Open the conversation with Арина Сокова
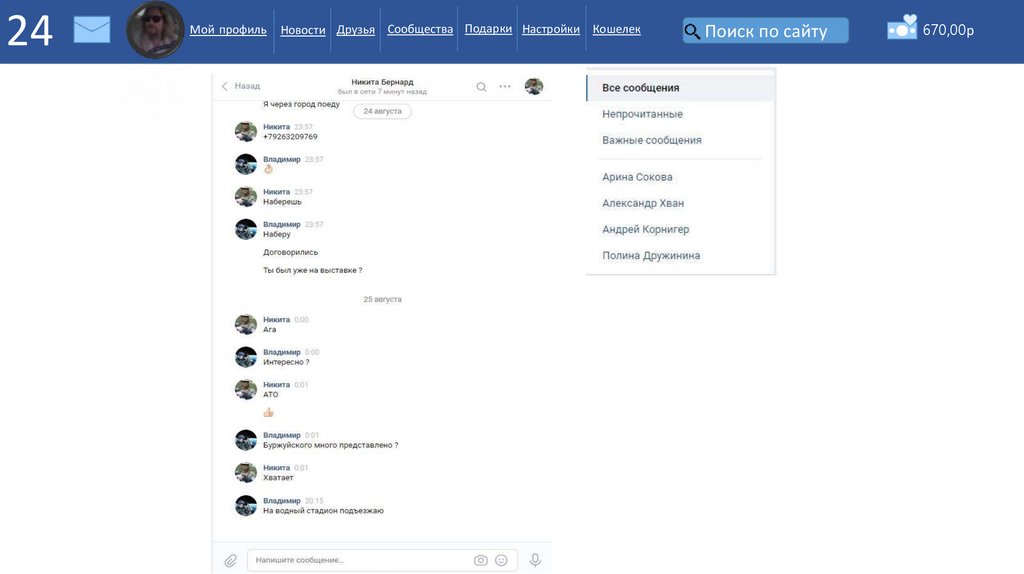 pos(637,177)
